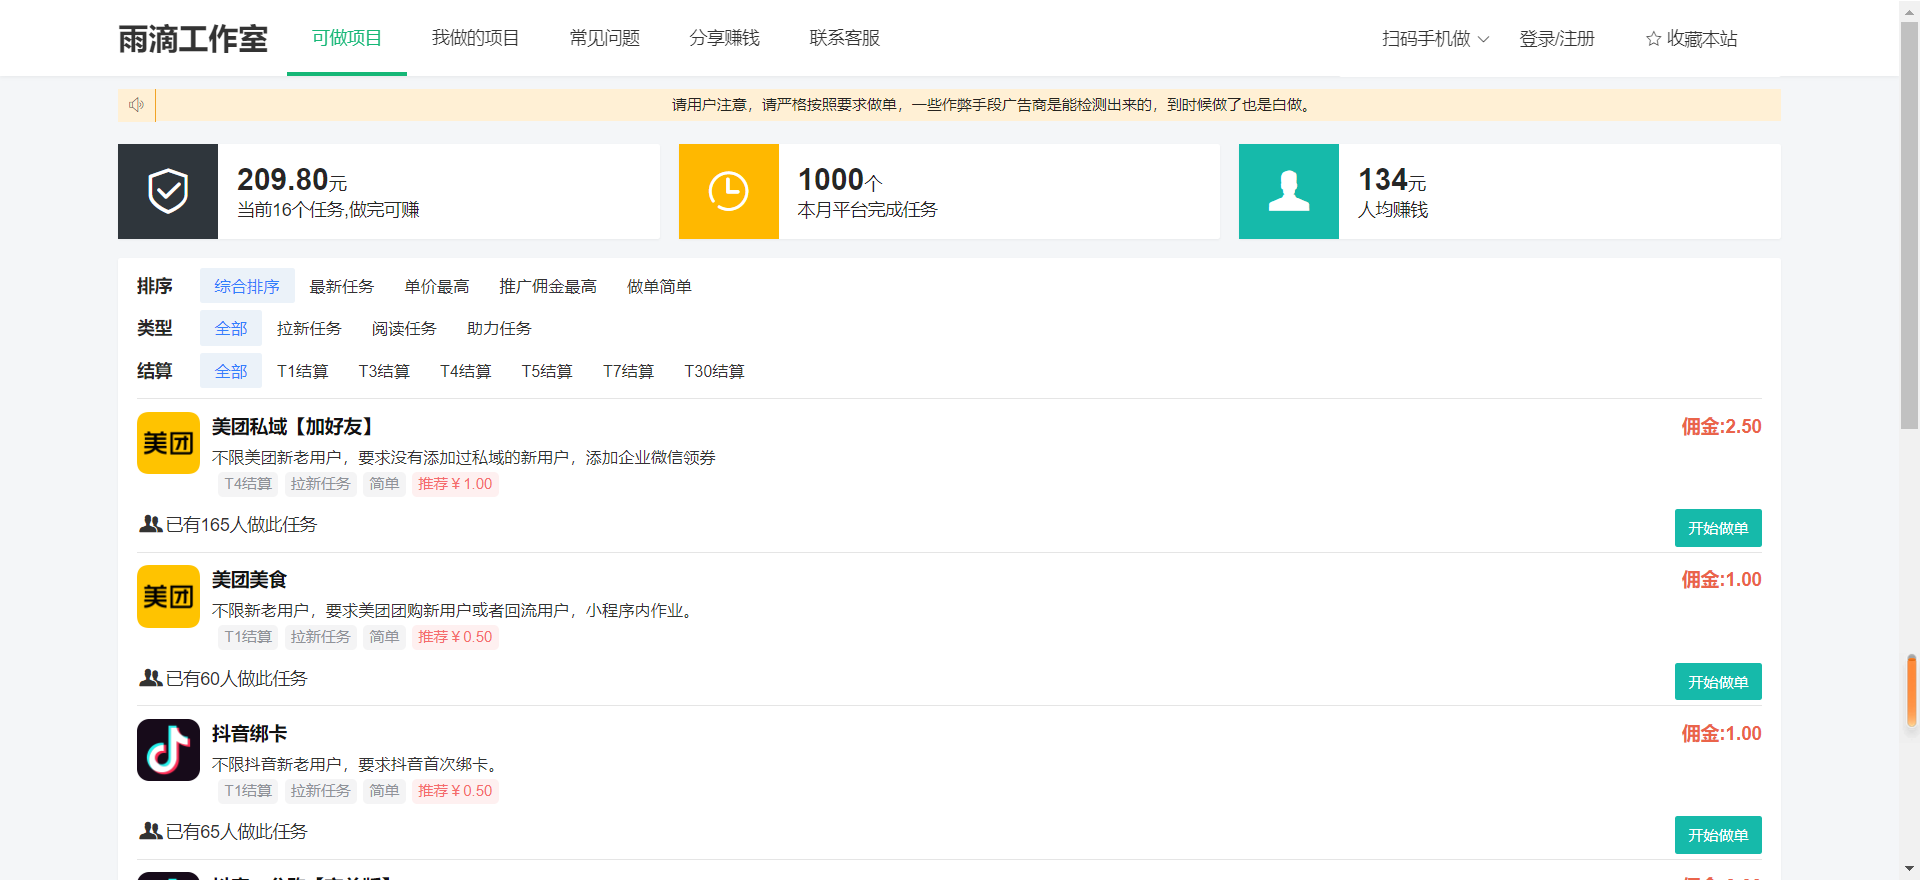Open the 抖音绑卡 task title

click(x=250, y=734)
